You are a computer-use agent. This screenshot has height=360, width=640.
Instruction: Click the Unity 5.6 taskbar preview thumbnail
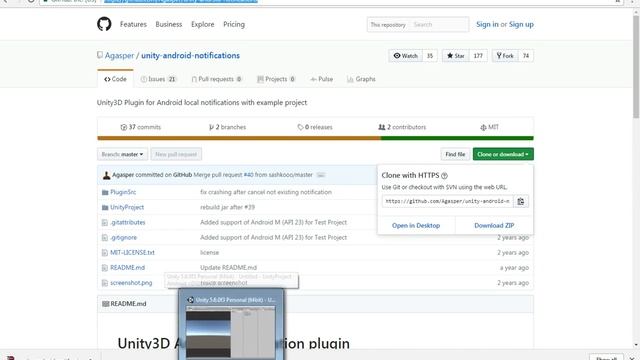(x=231, y=324)
